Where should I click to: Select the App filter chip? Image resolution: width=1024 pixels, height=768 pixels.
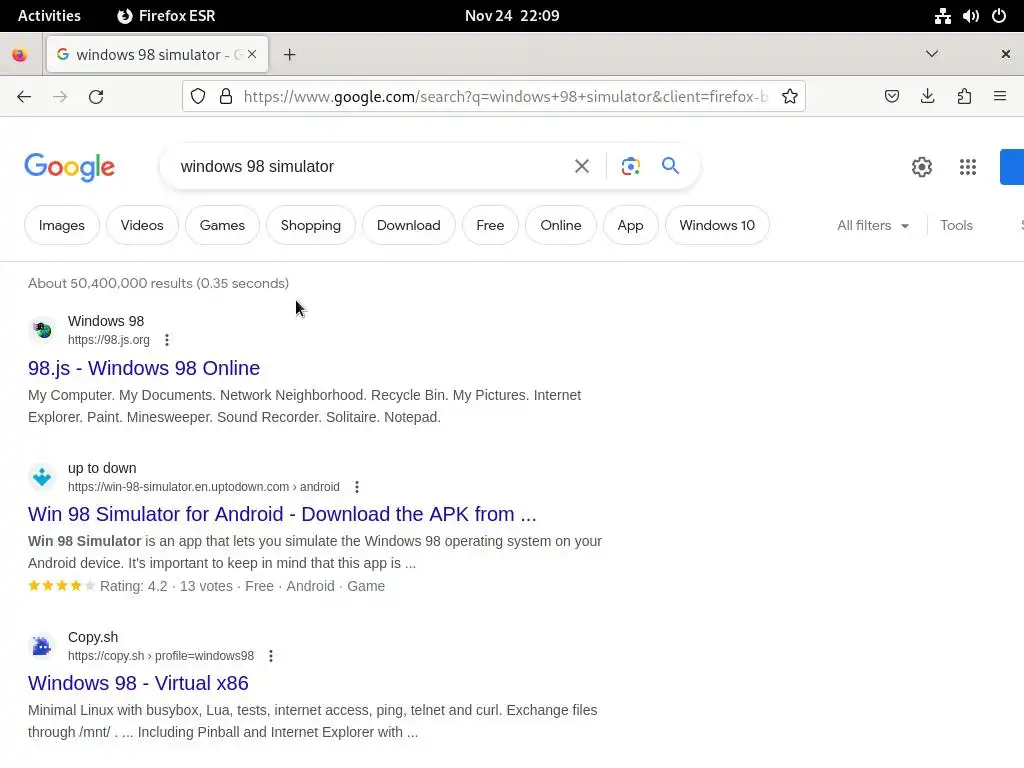[x=631, y=225]
